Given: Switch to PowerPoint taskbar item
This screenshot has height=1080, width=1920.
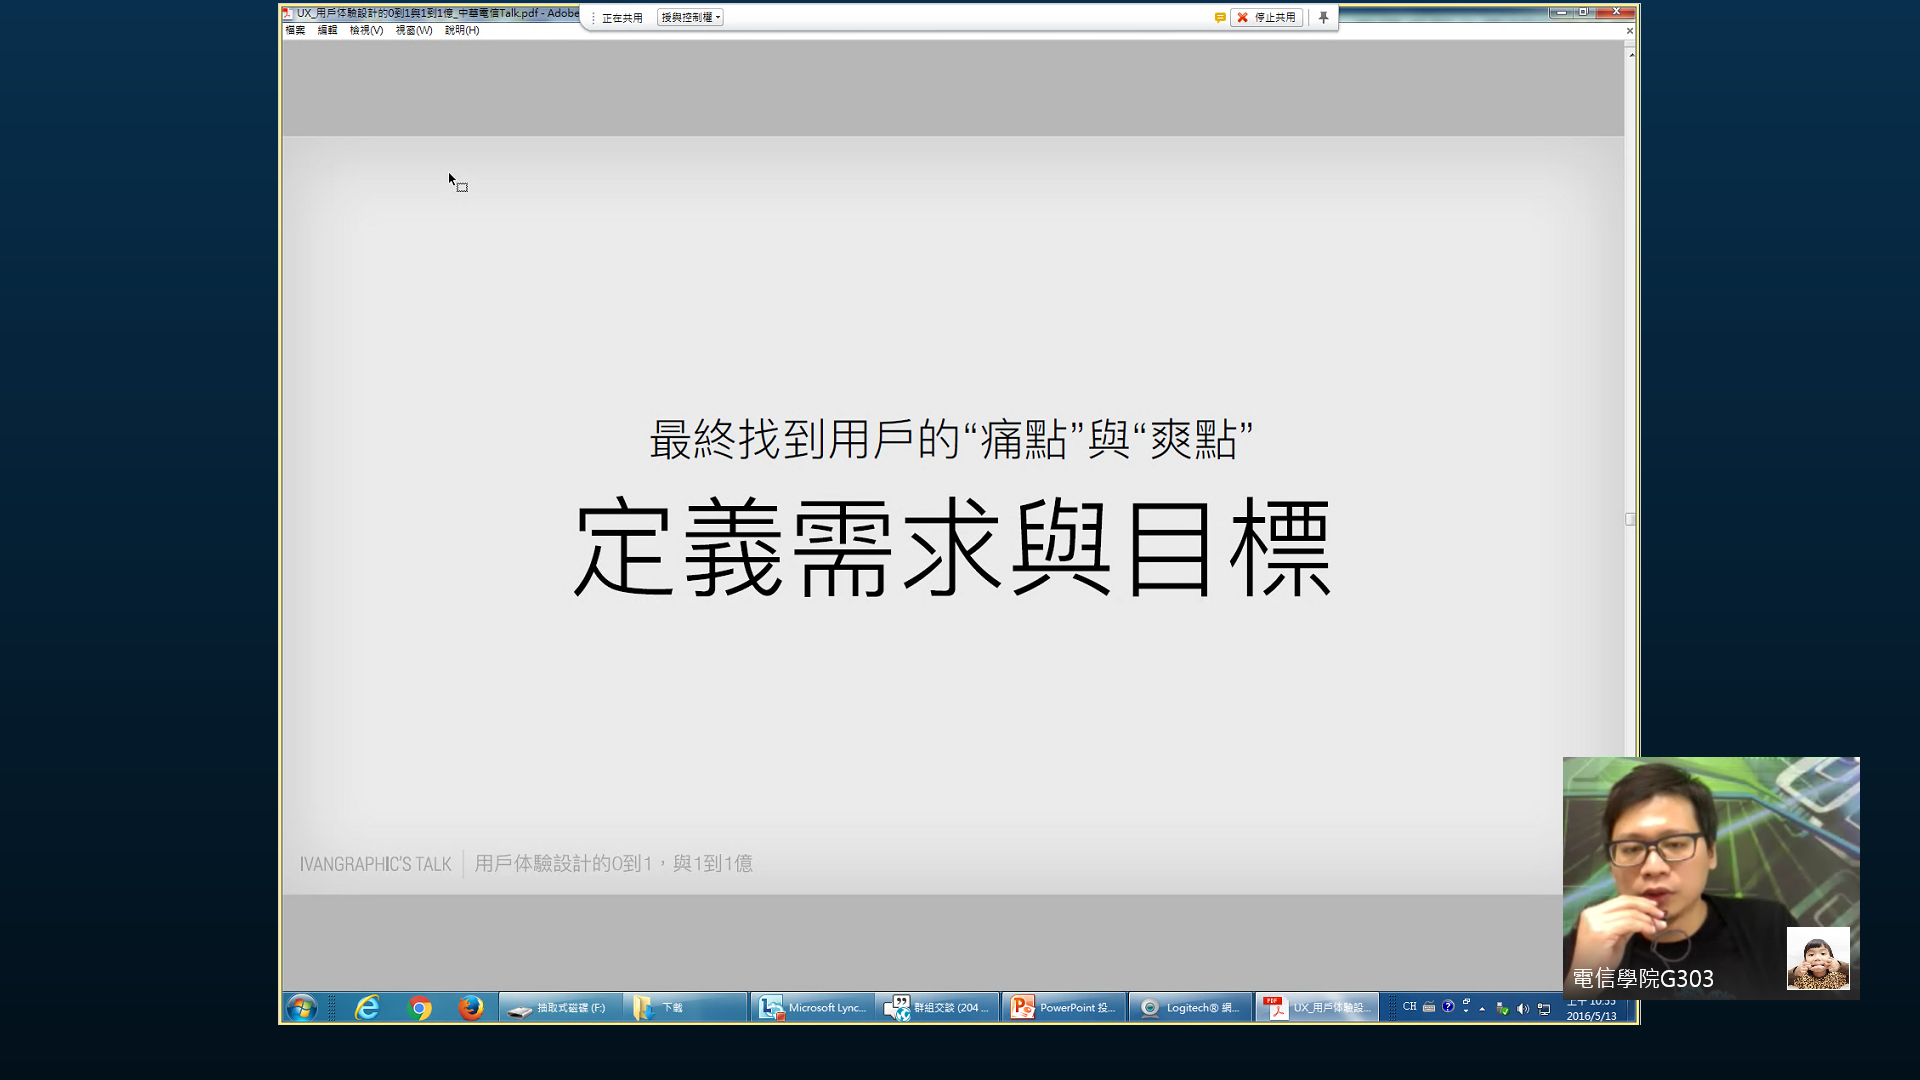Looking at the screenshot, I should [1063, 1007].
